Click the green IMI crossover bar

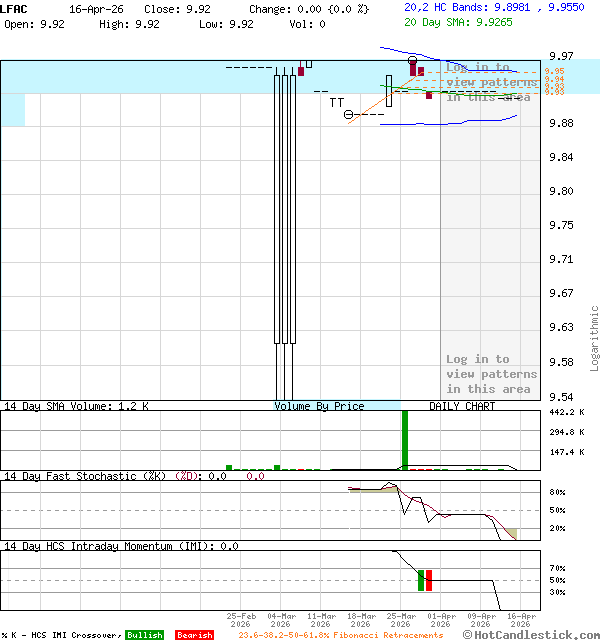click(x=421, y=580)
